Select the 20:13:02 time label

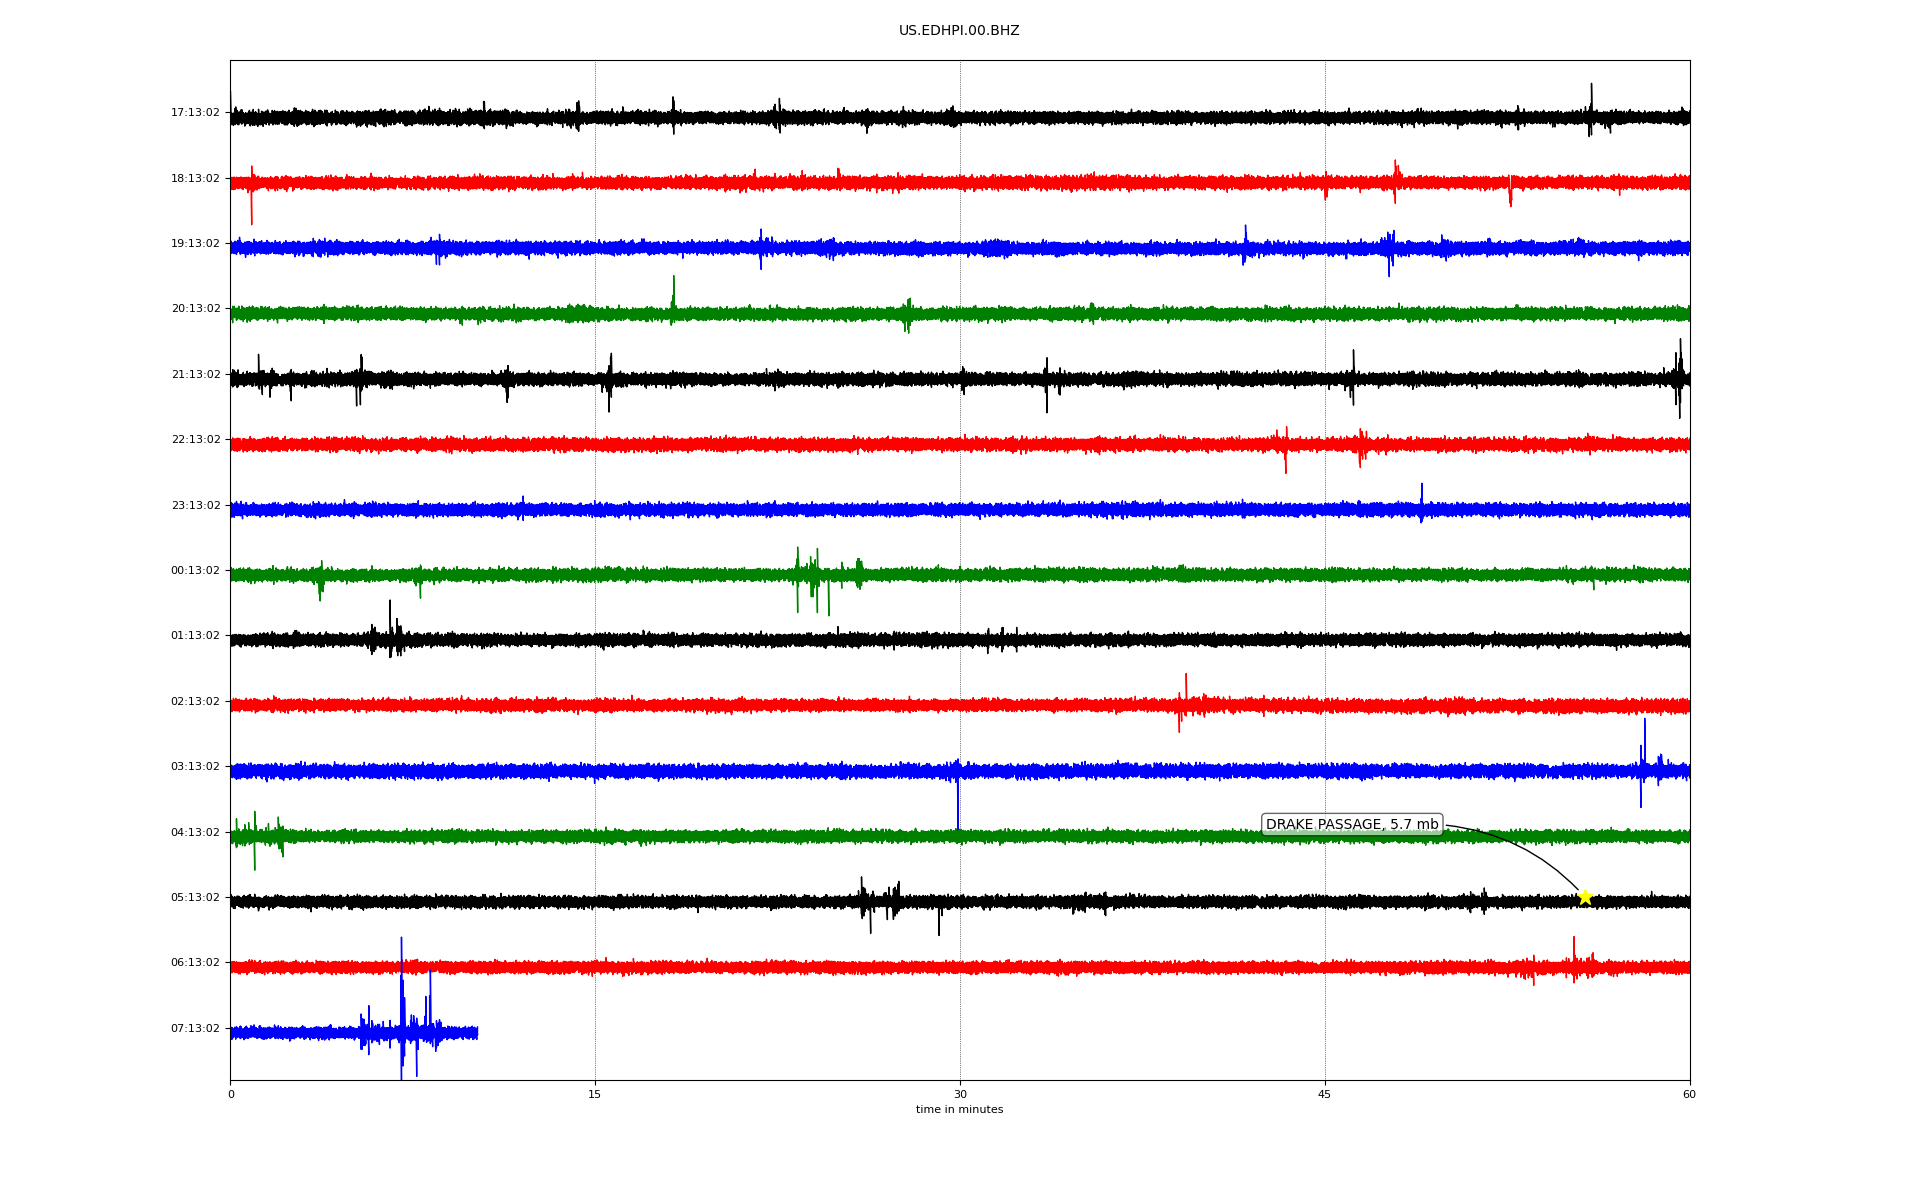(x=195, y=309)
